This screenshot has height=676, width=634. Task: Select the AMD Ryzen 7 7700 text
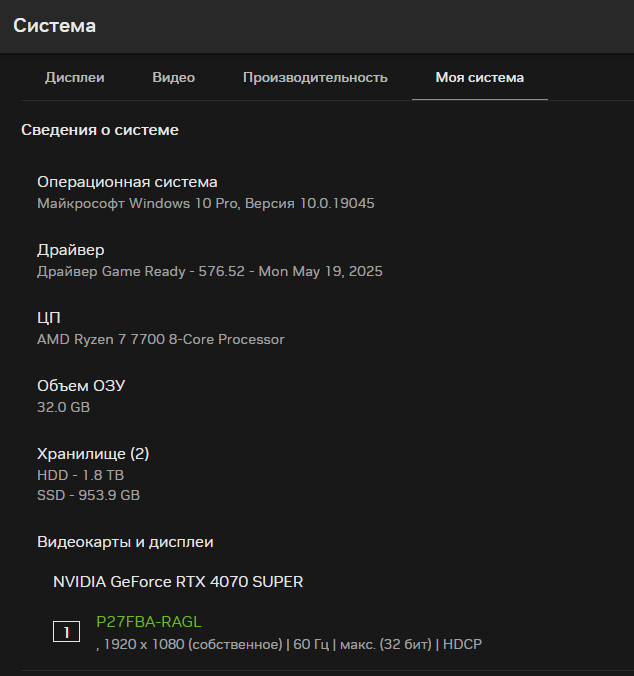pyautogui.click(x=161, y=339)
